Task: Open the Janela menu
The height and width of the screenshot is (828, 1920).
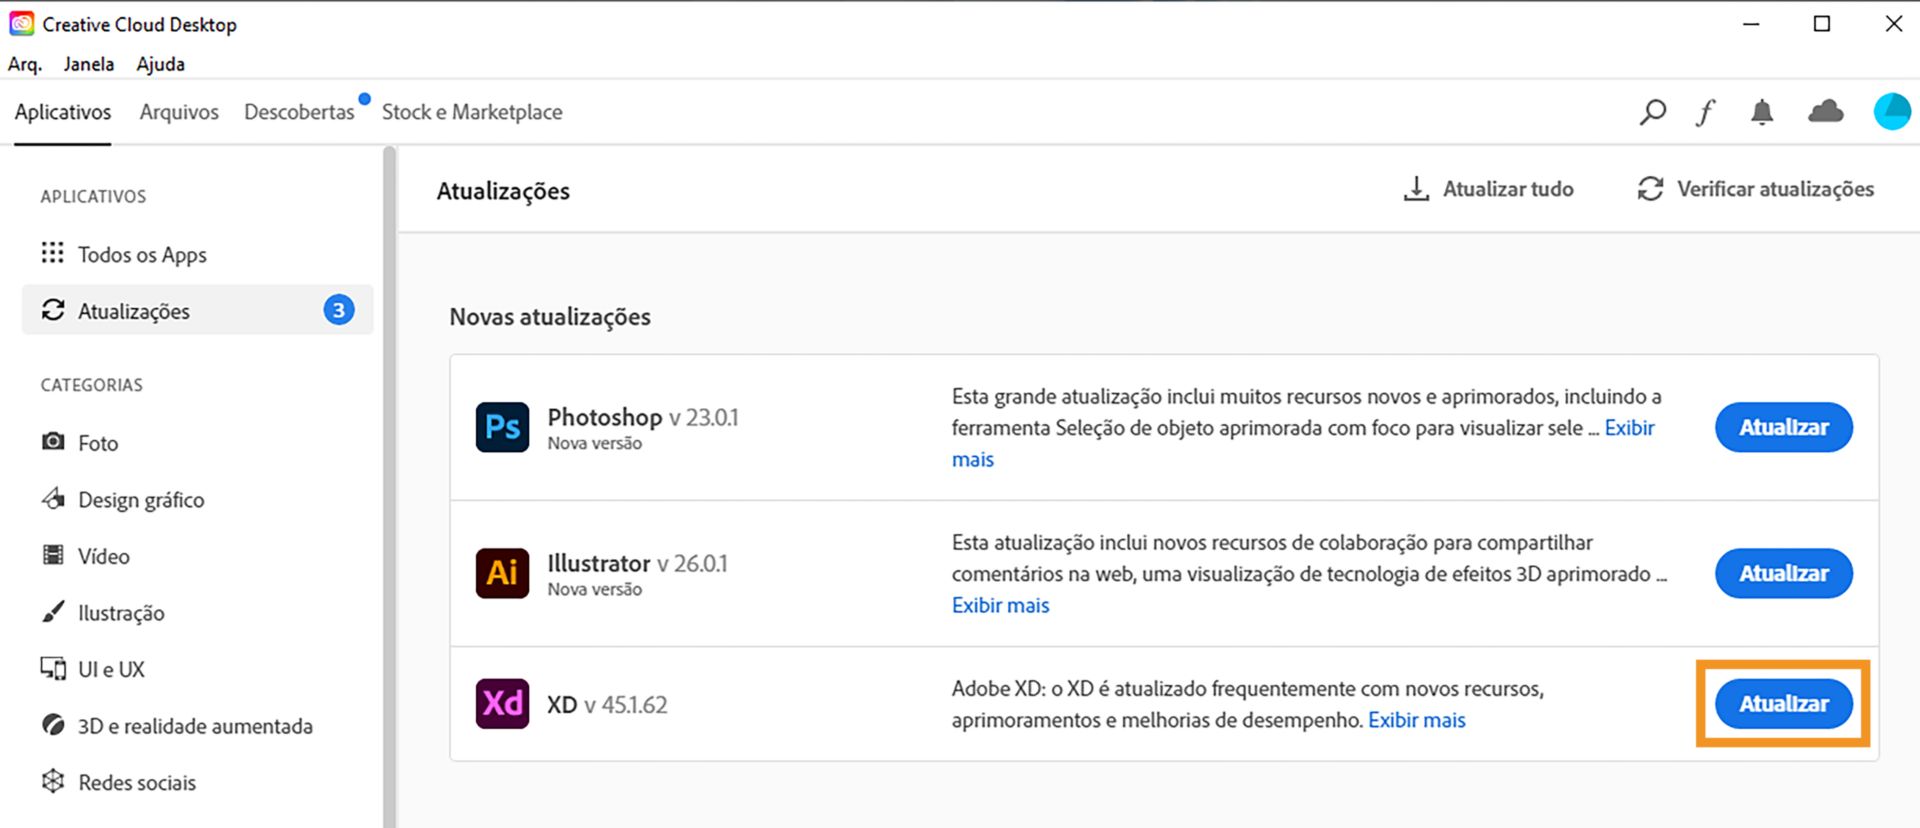Action: 89,64
